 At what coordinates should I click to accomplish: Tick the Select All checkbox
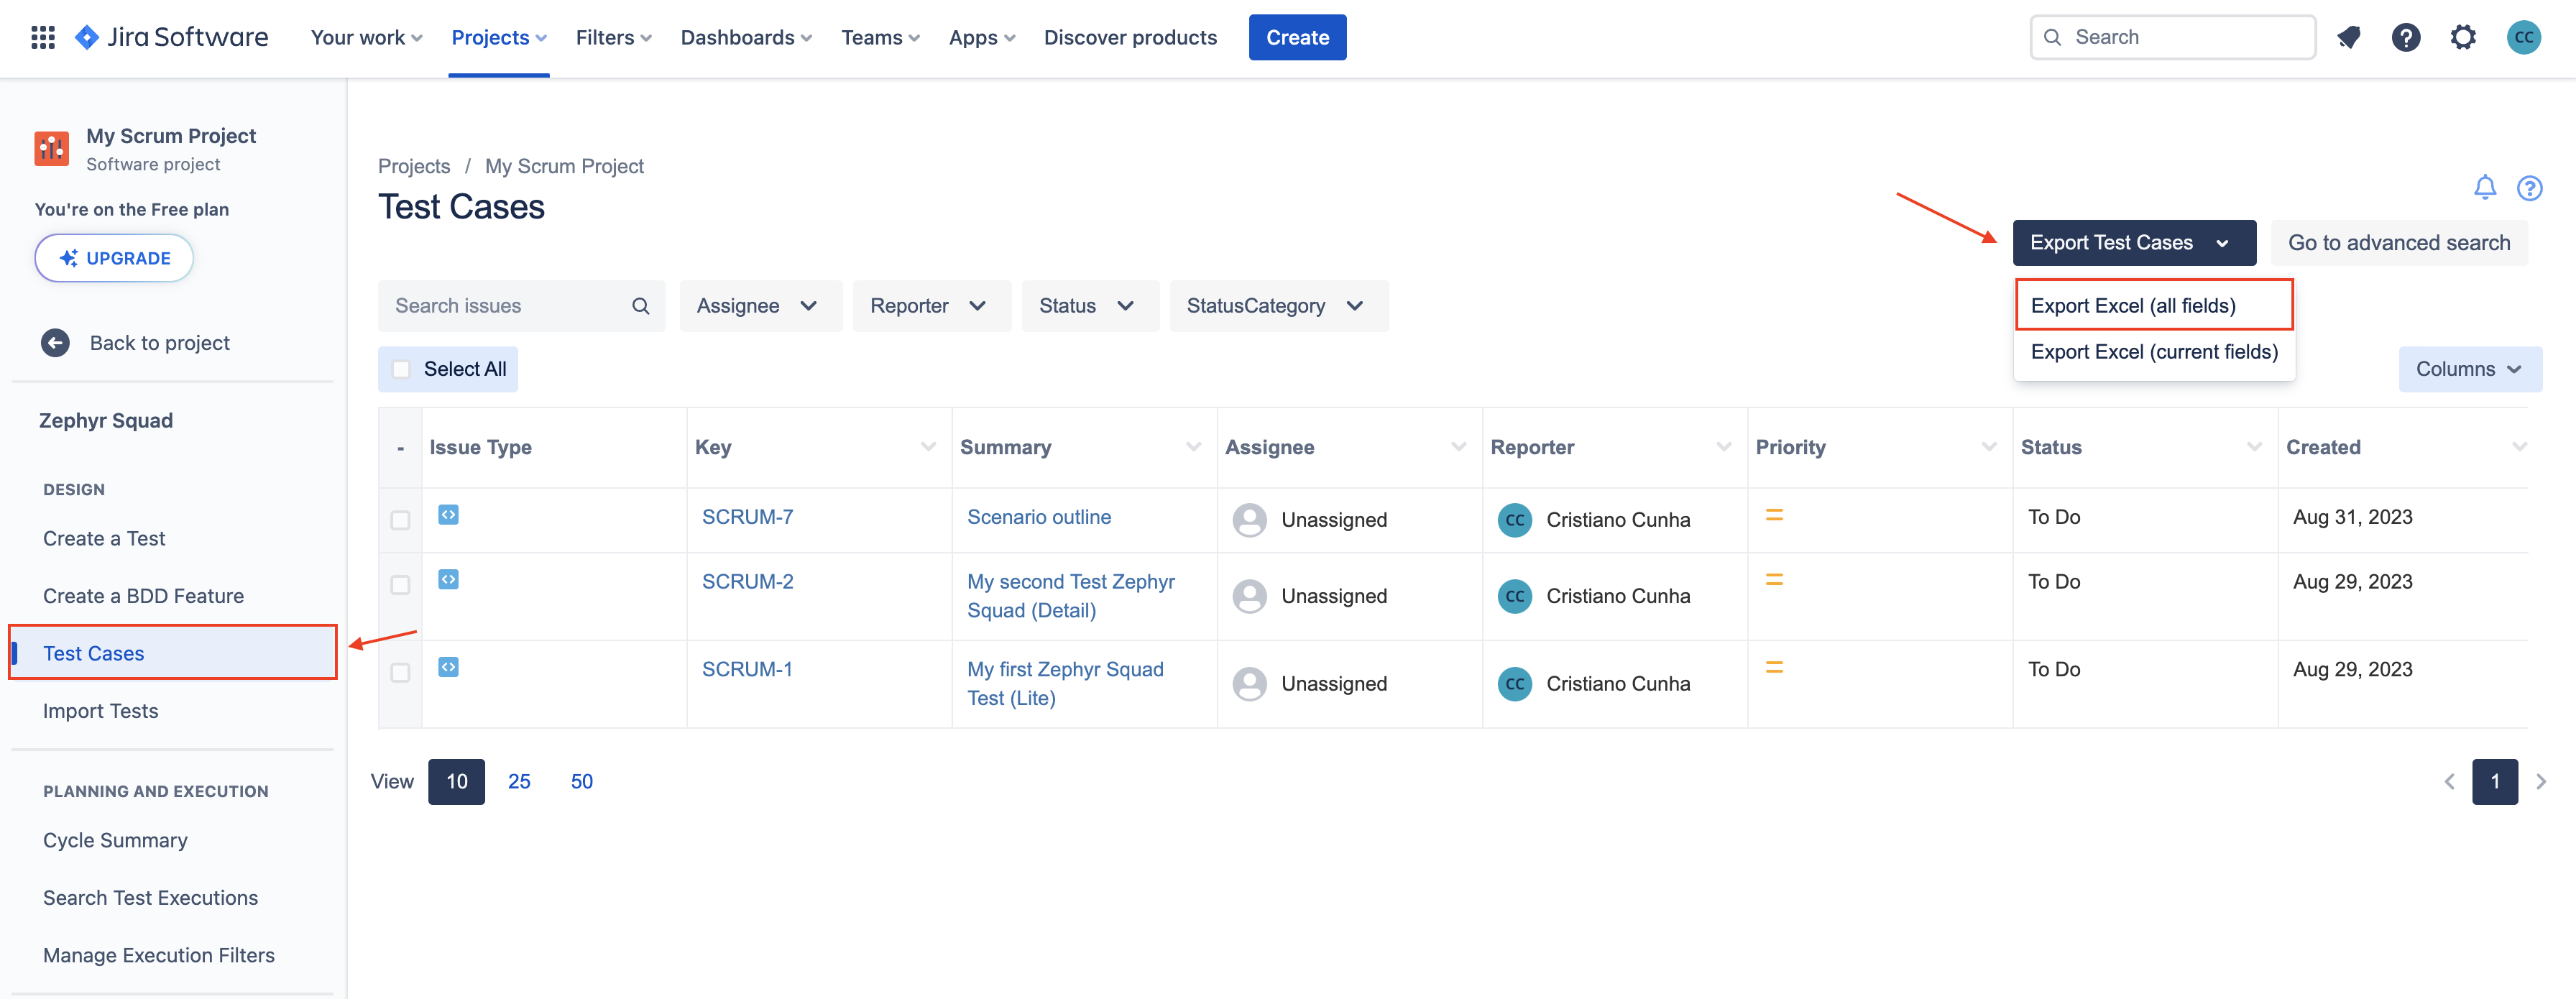tap(401, 369)
